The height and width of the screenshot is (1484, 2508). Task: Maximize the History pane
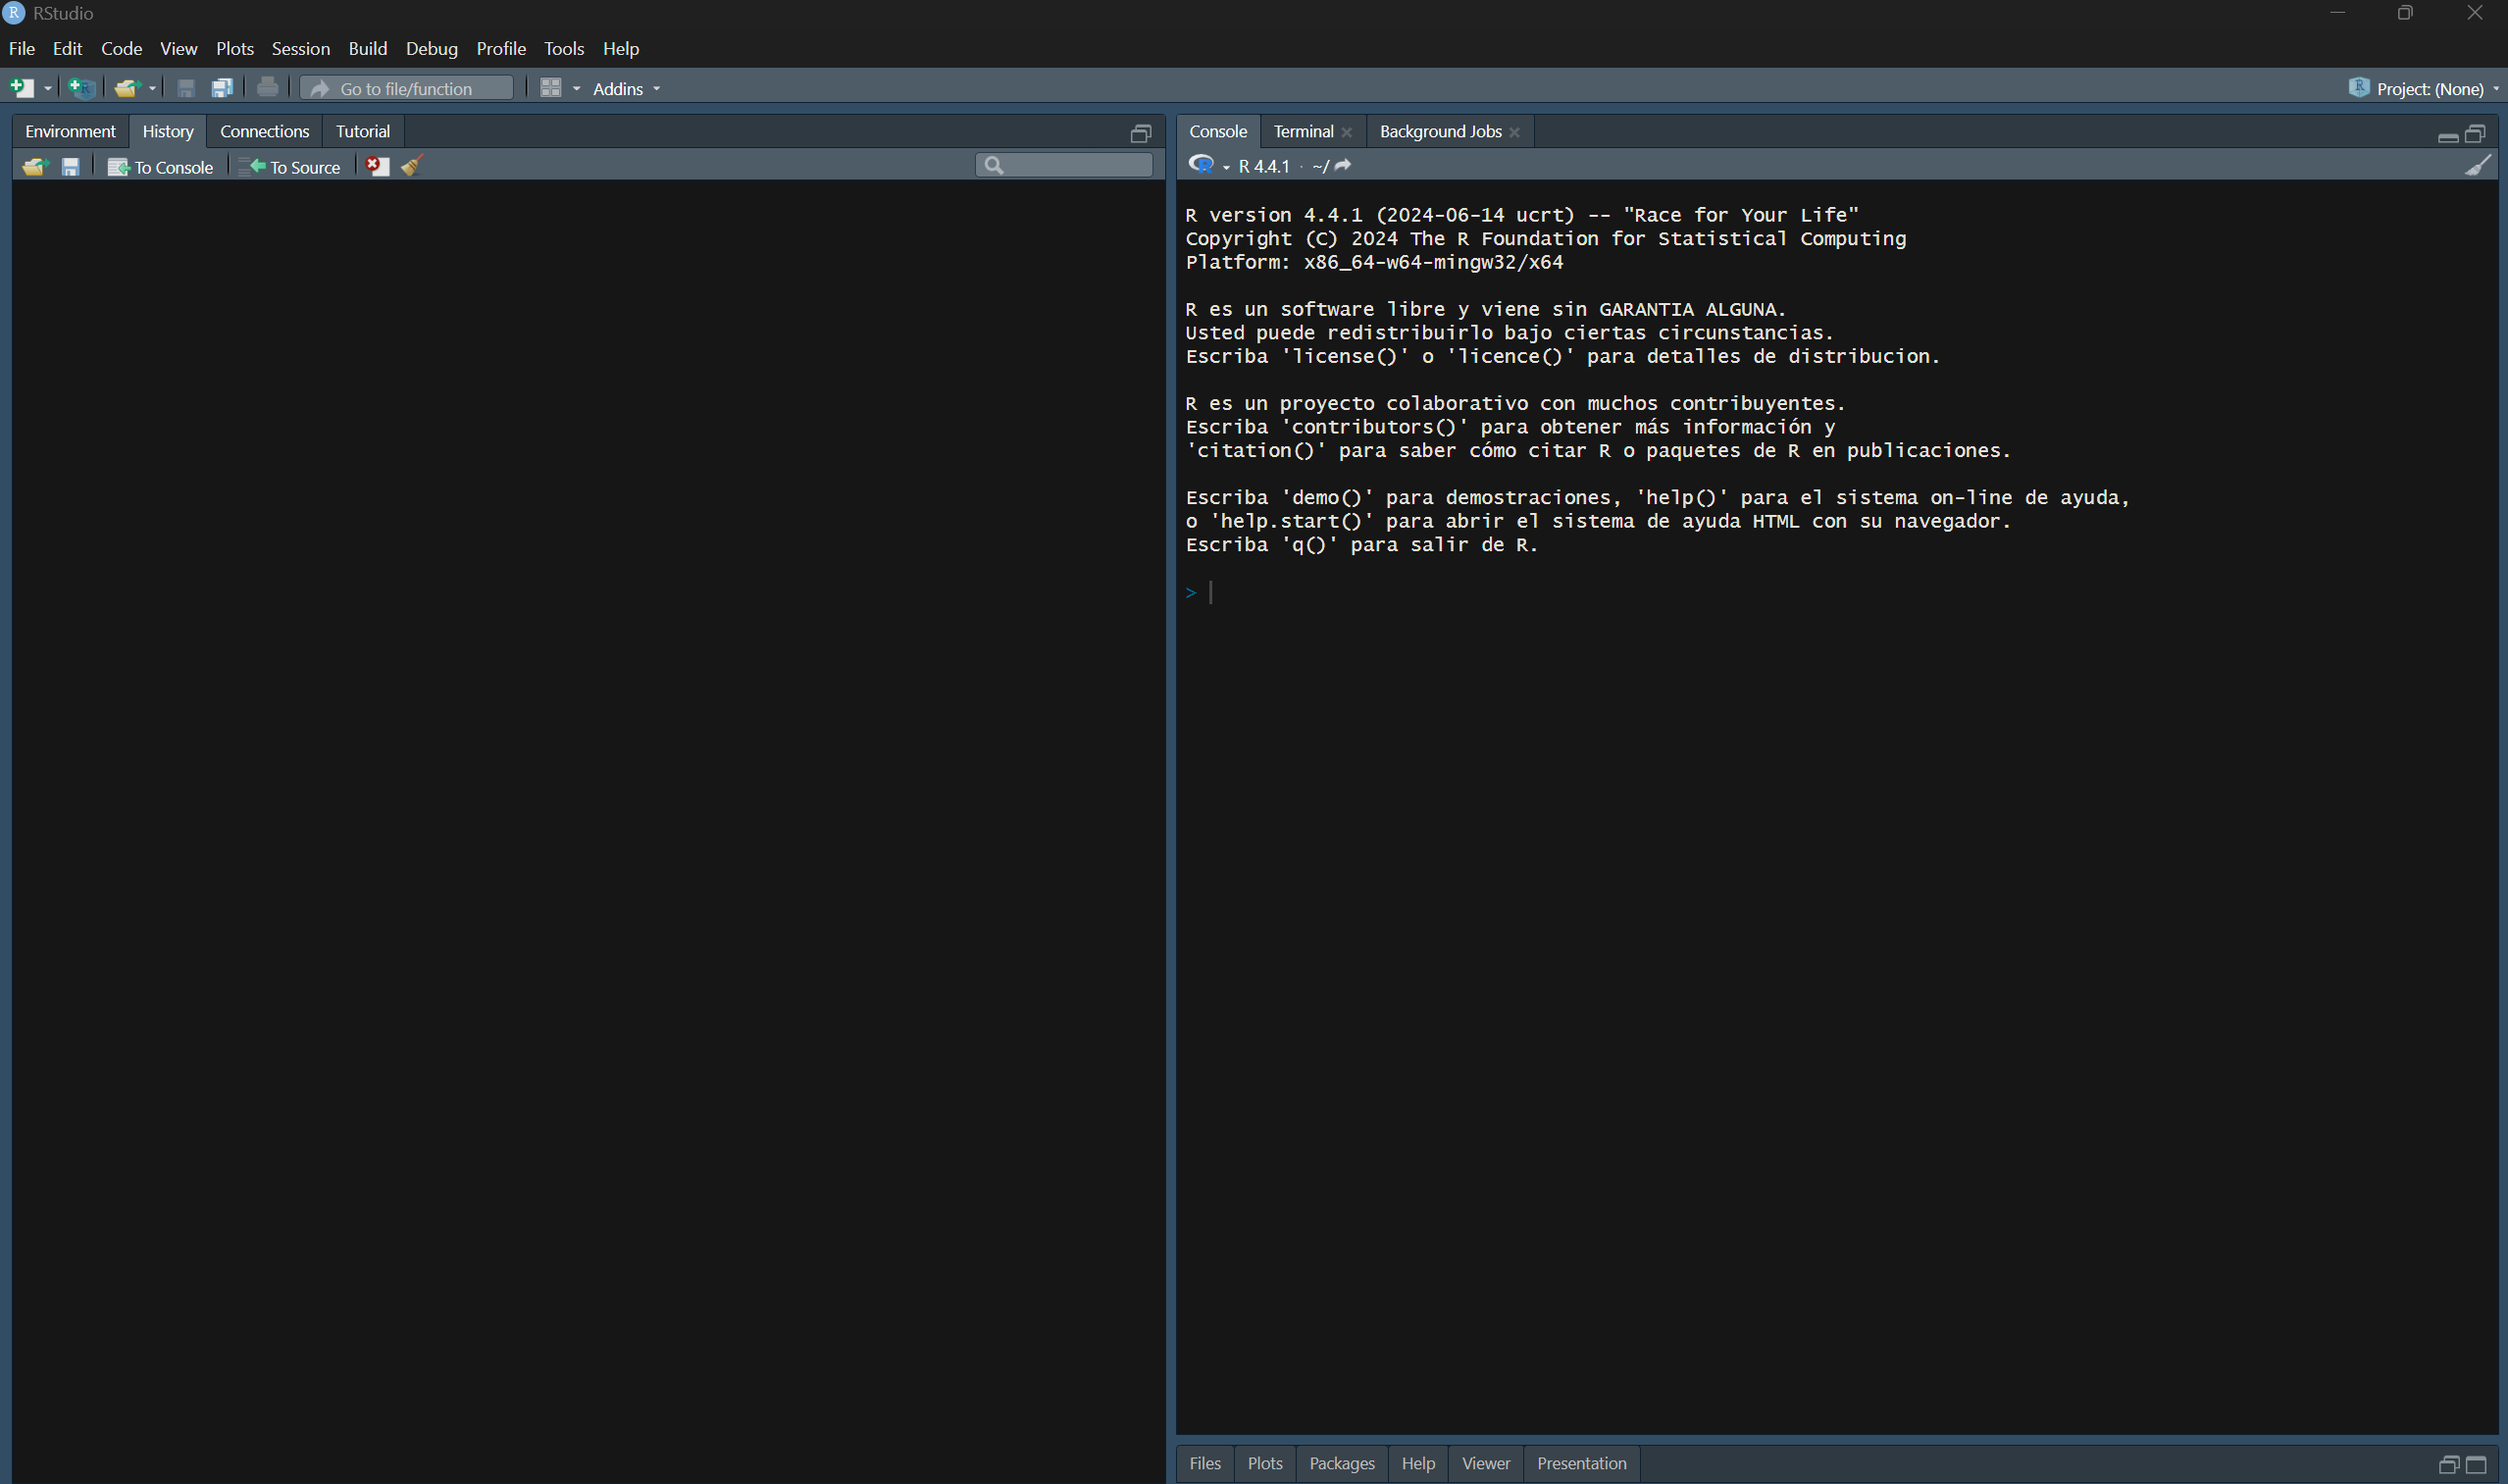click(x=1141, y=133)
